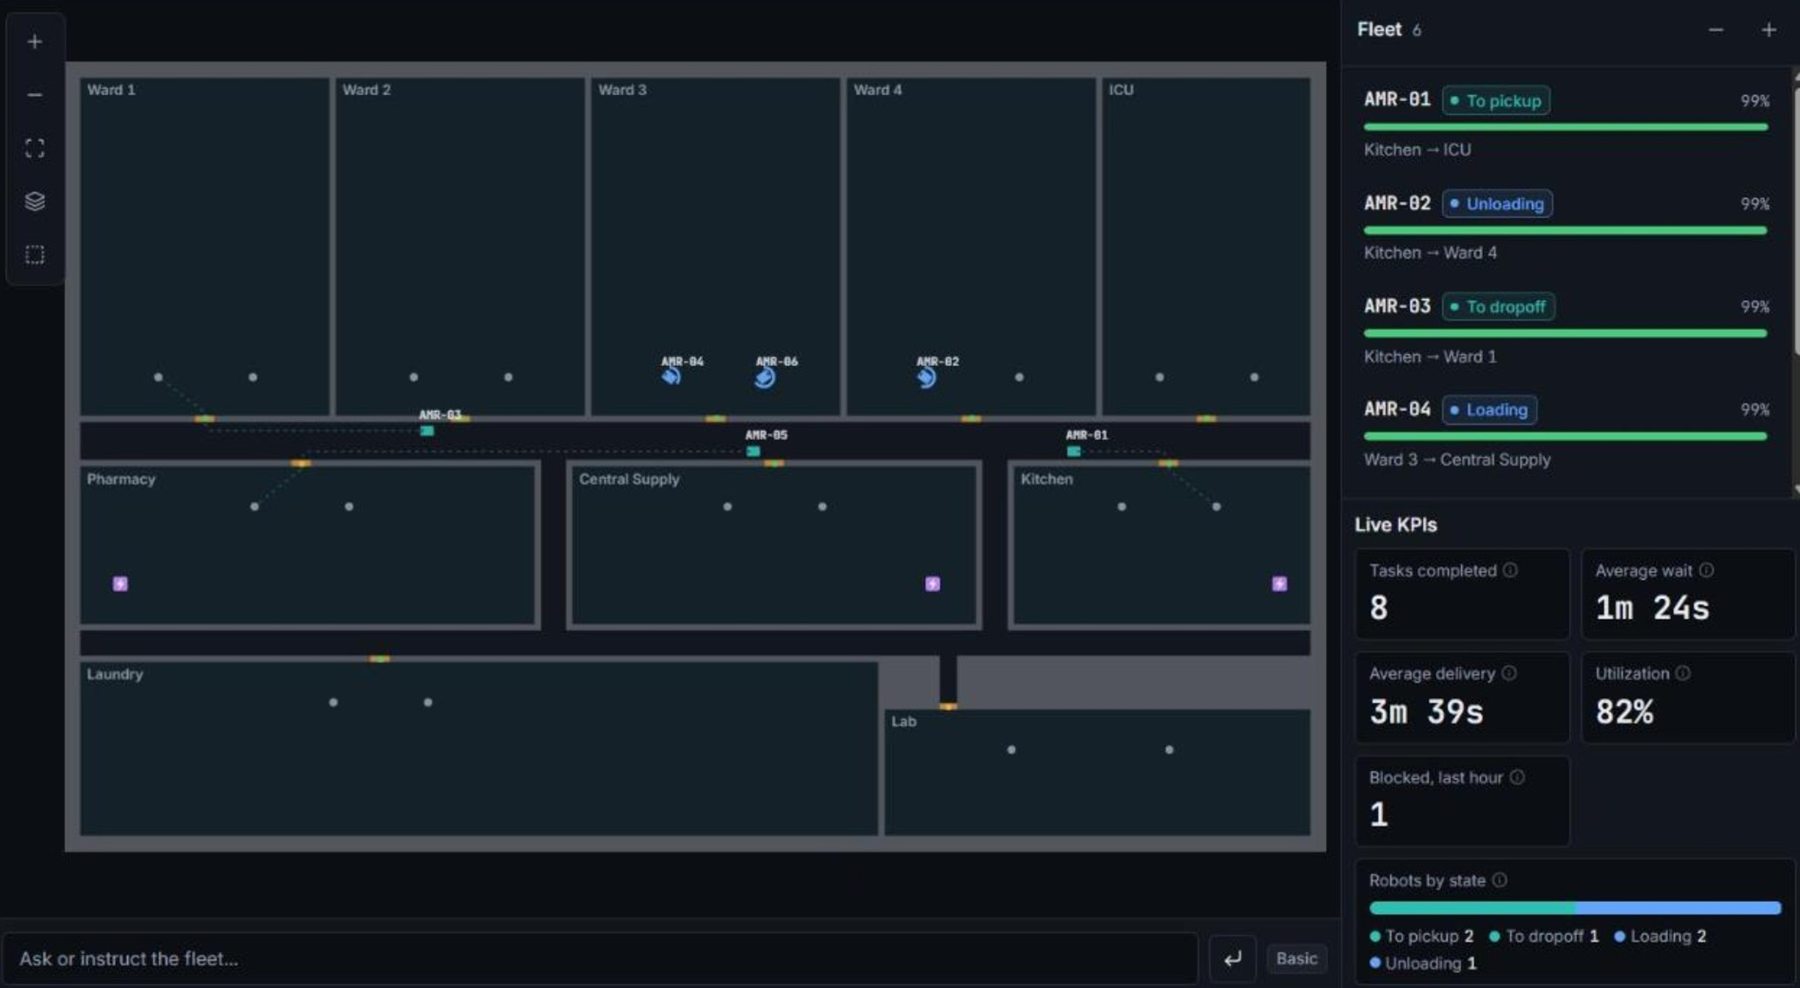Screen dimensions: 1800x988
Task: Click the Lab room label on the map
Action: (x=904, y=721)
